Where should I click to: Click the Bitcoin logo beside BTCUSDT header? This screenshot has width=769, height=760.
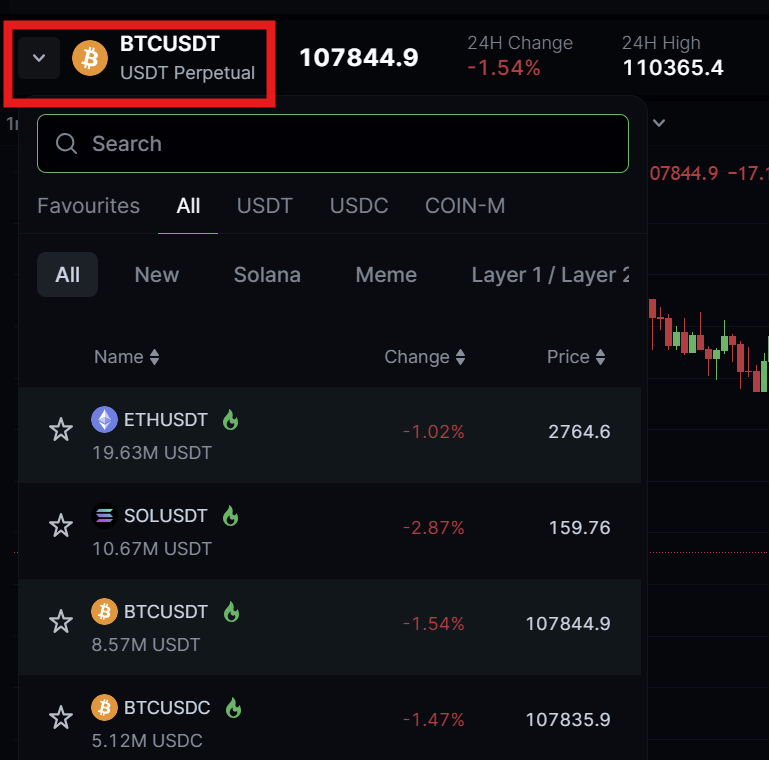pos(90,58)
